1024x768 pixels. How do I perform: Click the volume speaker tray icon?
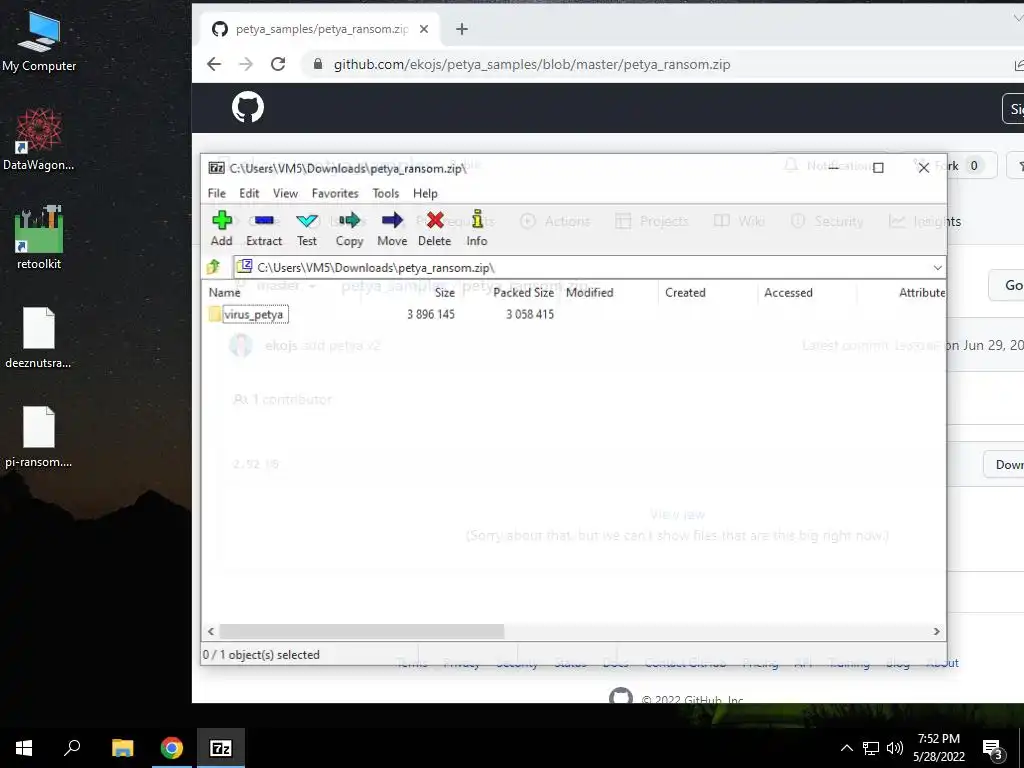pos(895,748)
